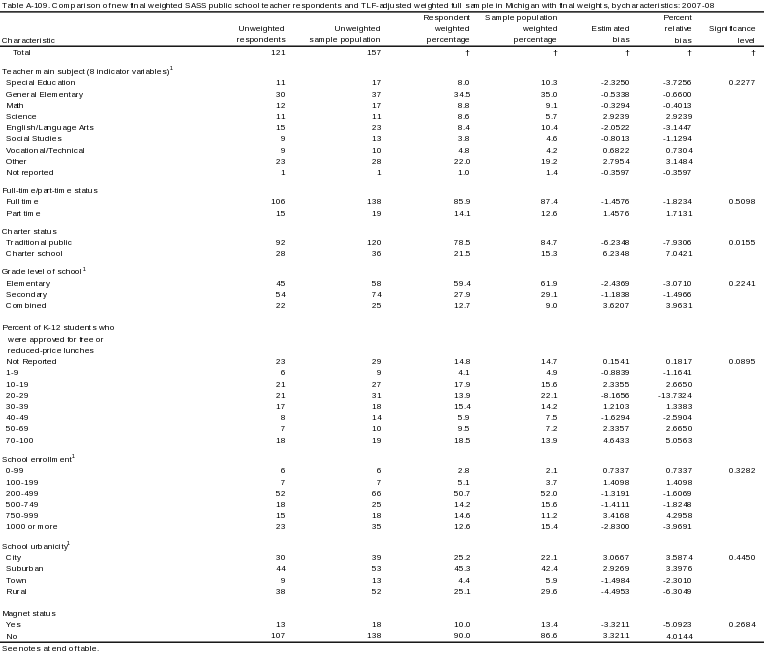Select the Grade level of school heading
The height and width of the screenshot is (654, 764).
tap(44, 271)
